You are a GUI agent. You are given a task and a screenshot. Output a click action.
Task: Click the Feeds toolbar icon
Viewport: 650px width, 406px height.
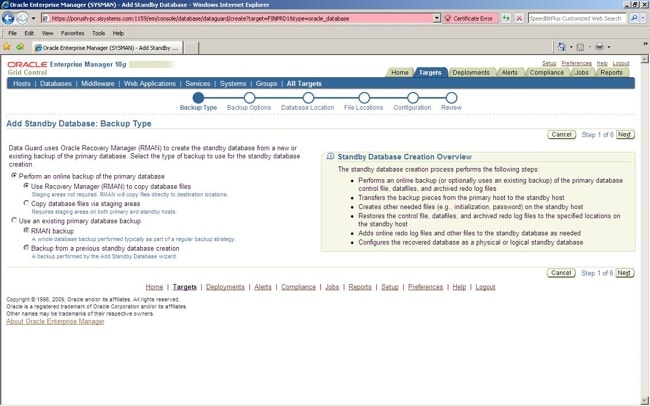tap(580, 47)
